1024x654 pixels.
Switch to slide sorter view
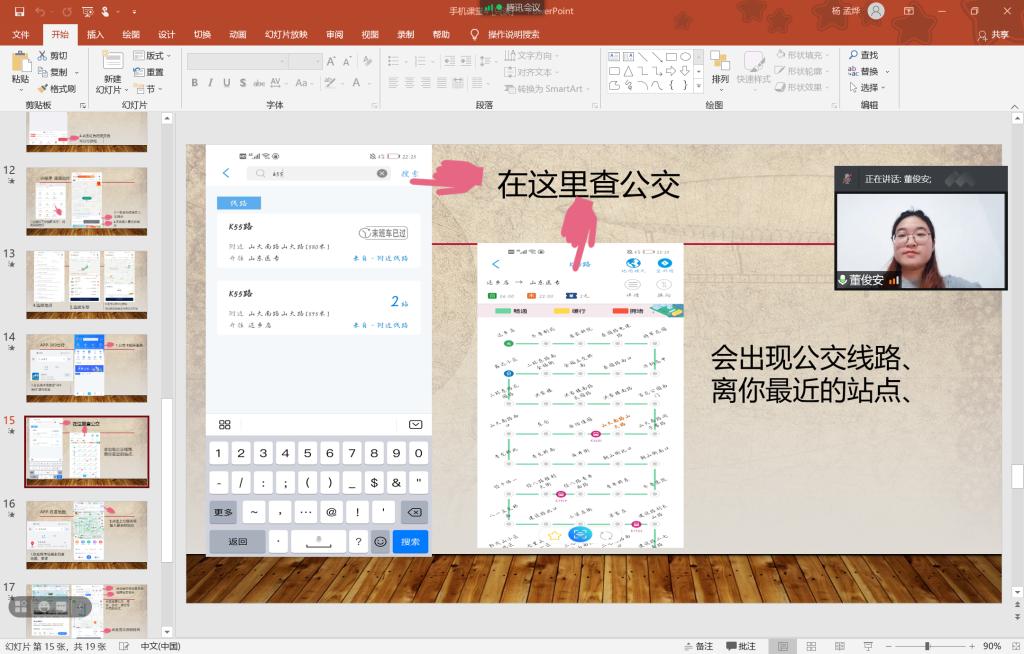tap(809, 646)
